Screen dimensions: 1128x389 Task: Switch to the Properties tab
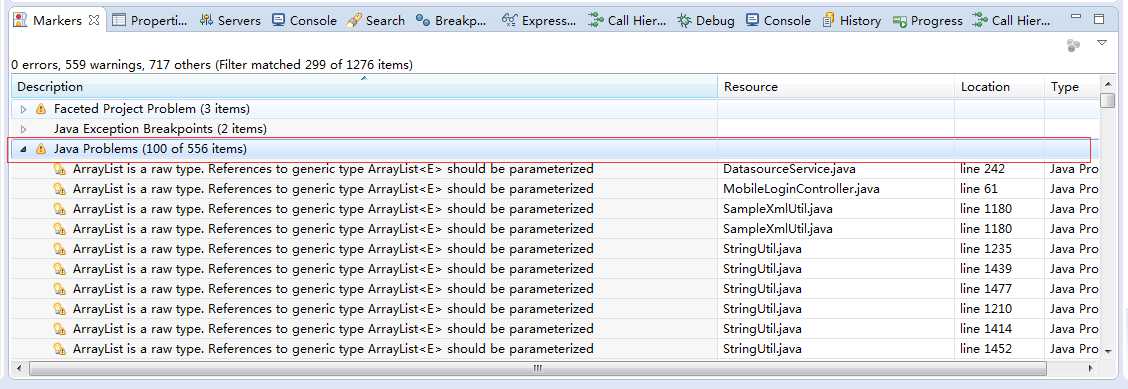(x=150, y=20)
